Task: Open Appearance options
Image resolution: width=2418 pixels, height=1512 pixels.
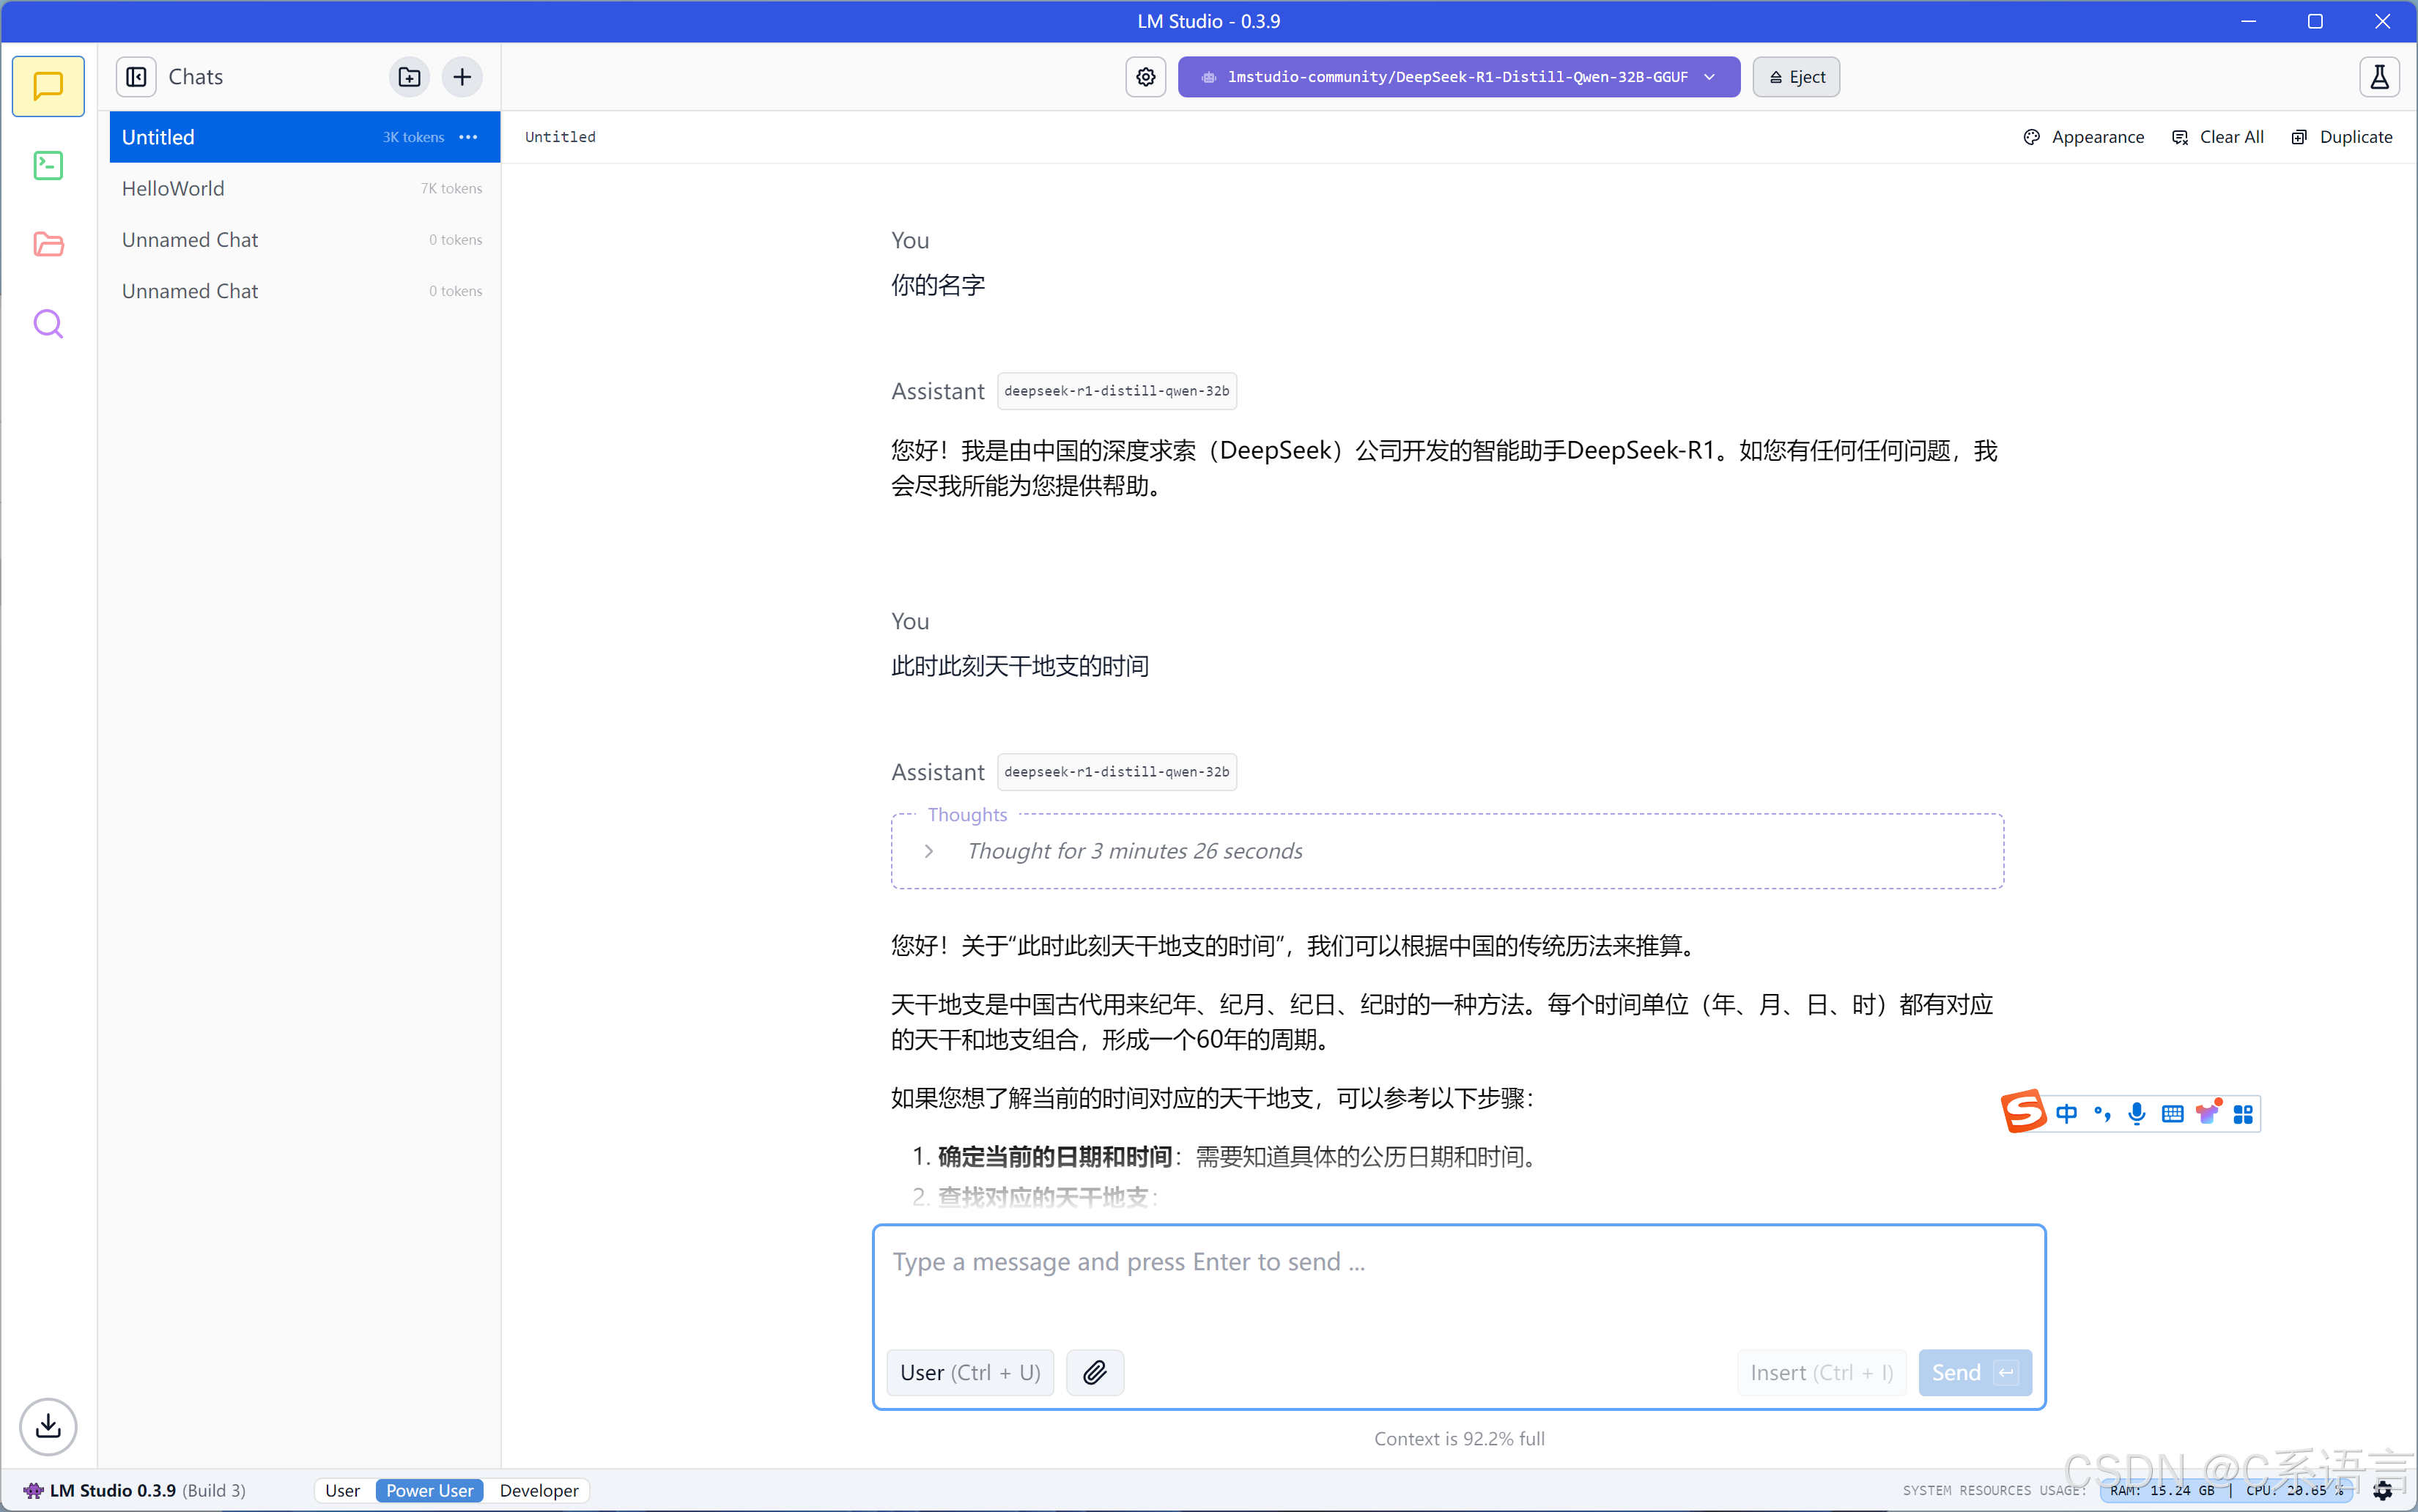Action: pos(2084,137)
